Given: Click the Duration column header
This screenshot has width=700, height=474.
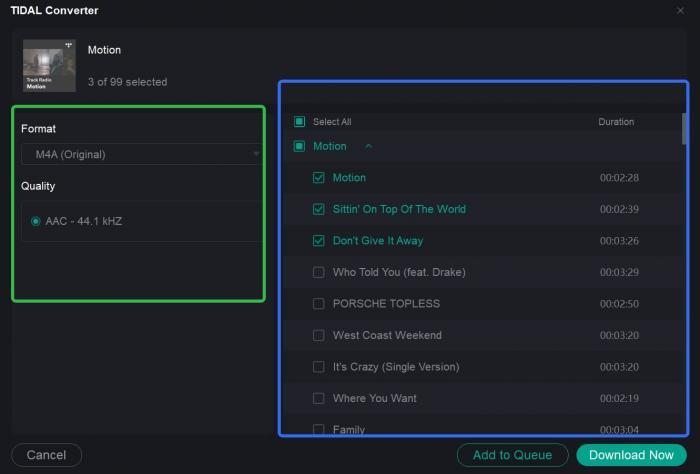Looking at the screenshot, I should point(616,122).
